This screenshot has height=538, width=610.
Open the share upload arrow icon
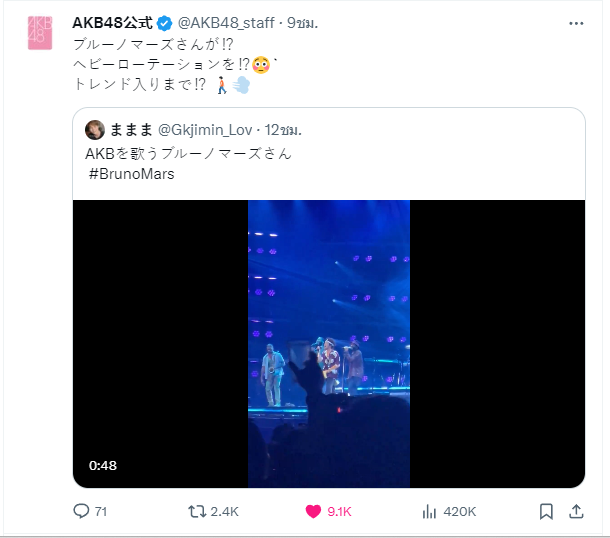[576, 512]
